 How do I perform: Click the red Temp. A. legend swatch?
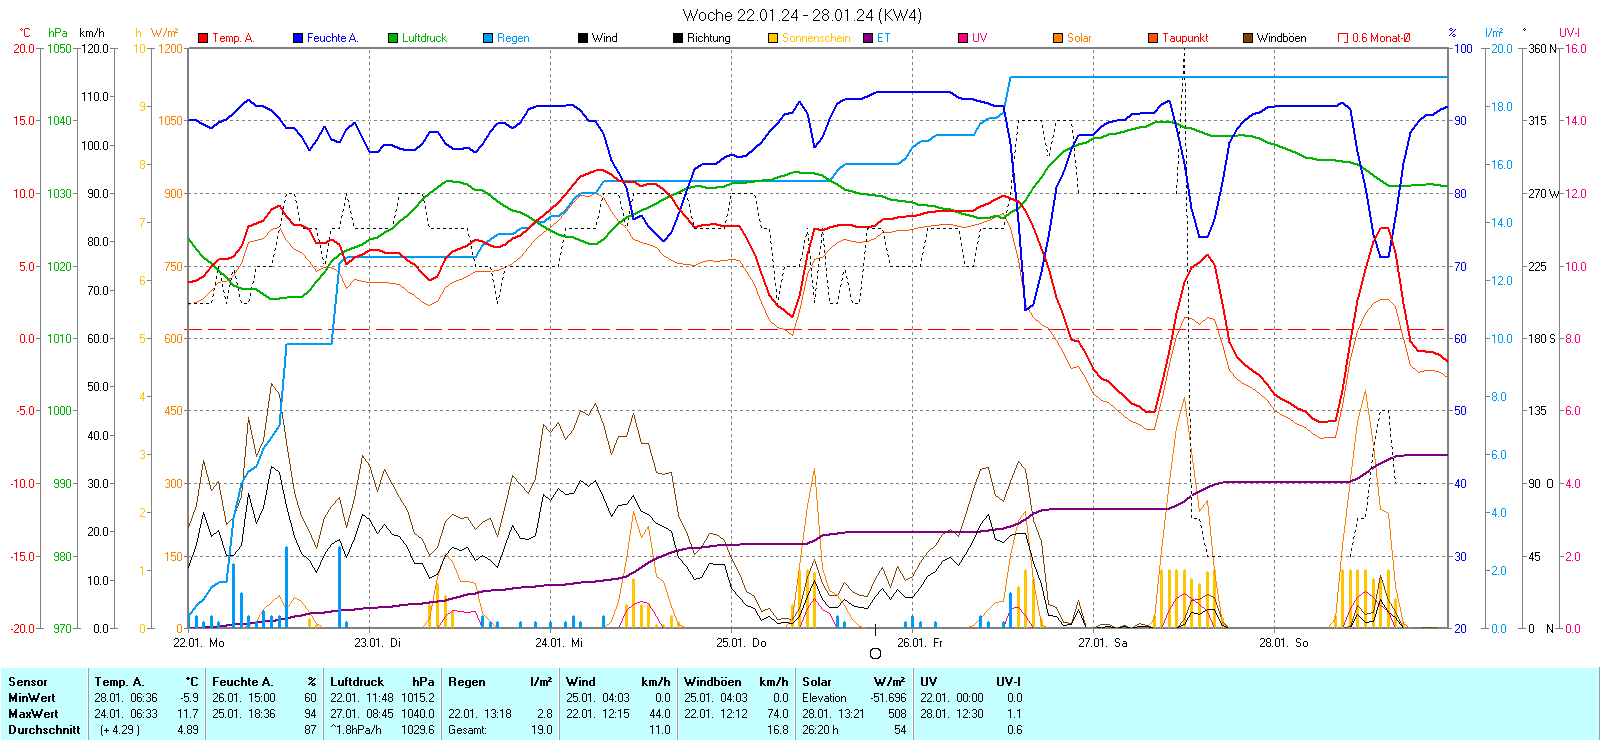point(203,38)
